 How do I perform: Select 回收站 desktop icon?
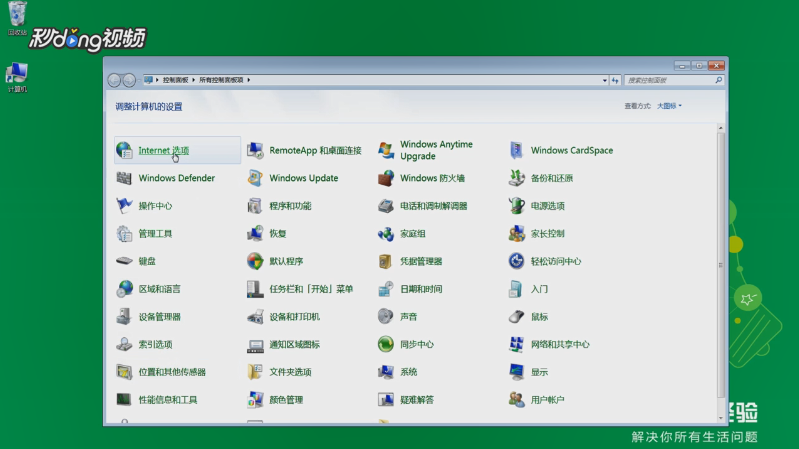click(x=17, y=18)
